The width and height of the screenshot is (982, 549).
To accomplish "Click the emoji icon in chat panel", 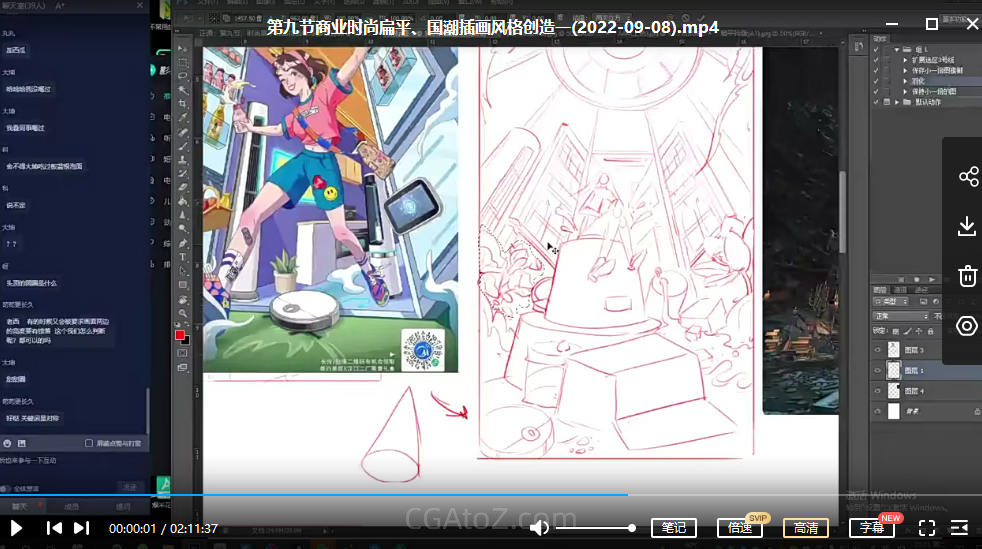I will point(8,443).
